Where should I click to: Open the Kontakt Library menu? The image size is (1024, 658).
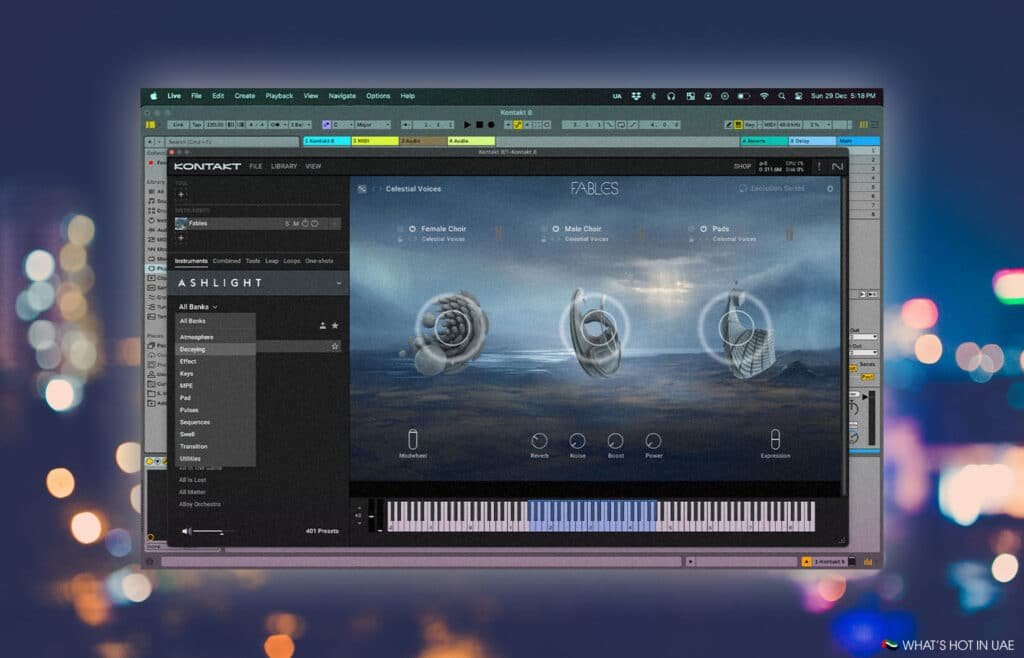[284, 166]
